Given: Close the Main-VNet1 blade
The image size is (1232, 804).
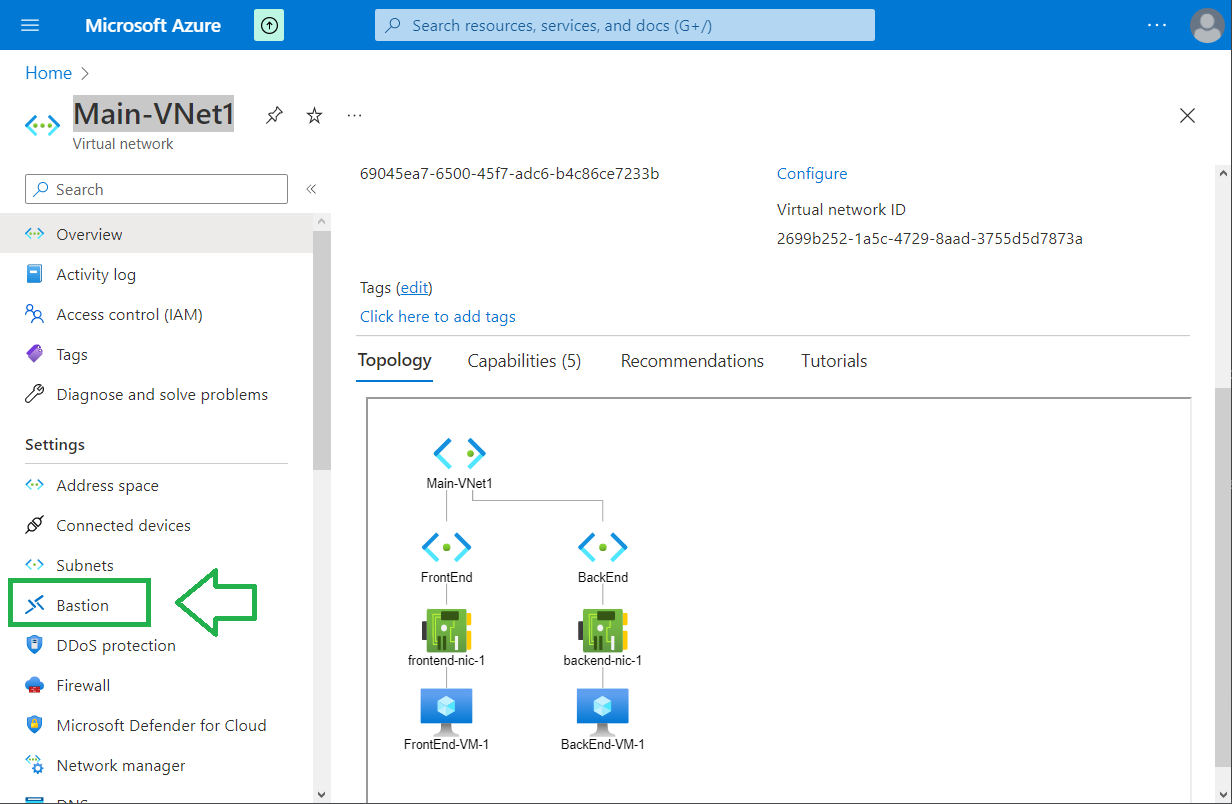Looking at the screenshot, I should point(1187,116).
